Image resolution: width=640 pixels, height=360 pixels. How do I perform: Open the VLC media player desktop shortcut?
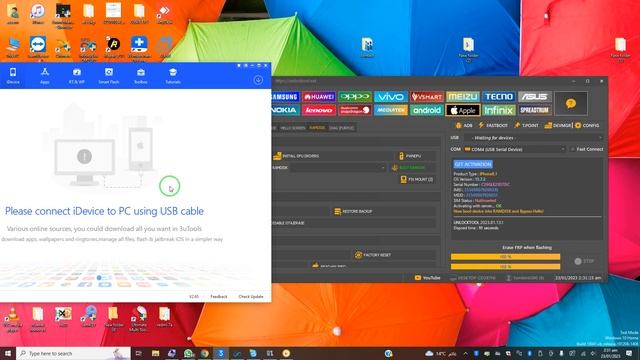pos(12,319)
